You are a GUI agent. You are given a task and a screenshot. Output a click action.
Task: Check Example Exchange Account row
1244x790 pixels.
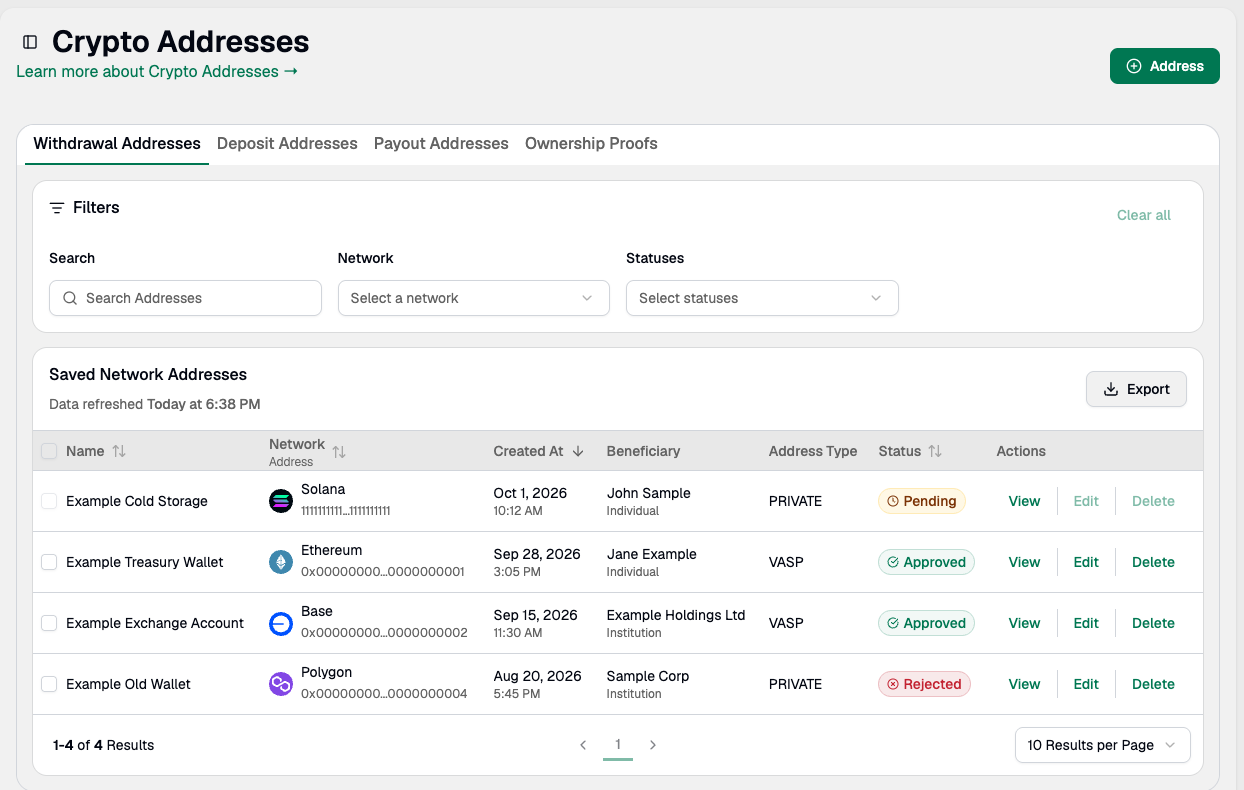click(x=49, y=623)
